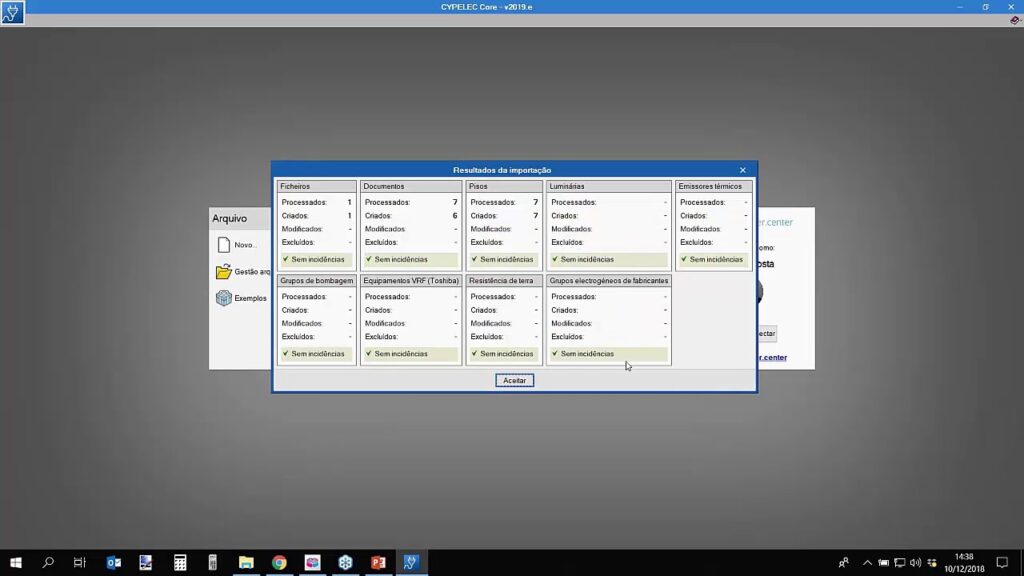Launch Calculator from the taskbar
Image resolution: width=1024 pixels, height=576 pixels.
(x=180, y=563)
